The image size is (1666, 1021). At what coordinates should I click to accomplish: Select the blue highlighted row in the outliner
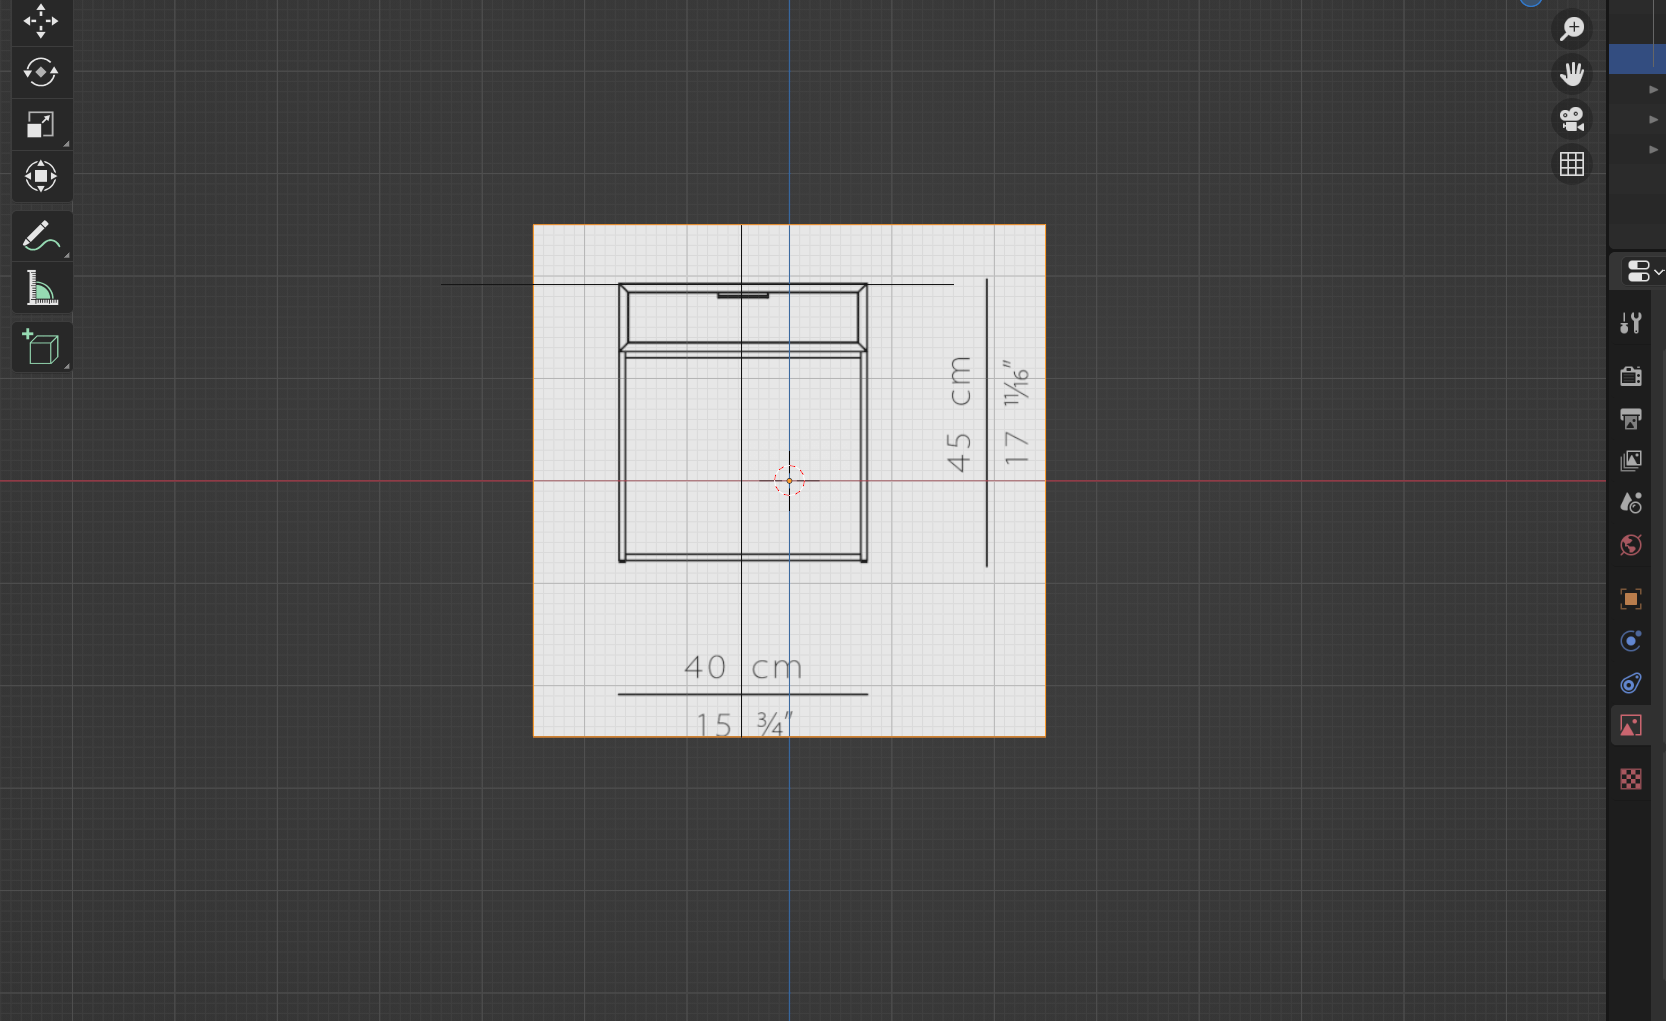click(x=1636, y=59)
